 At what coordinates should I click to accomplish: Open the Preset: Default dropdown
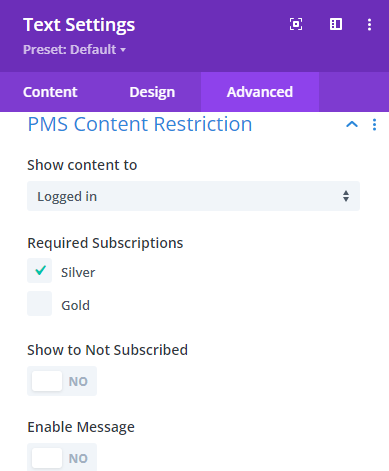74,49
